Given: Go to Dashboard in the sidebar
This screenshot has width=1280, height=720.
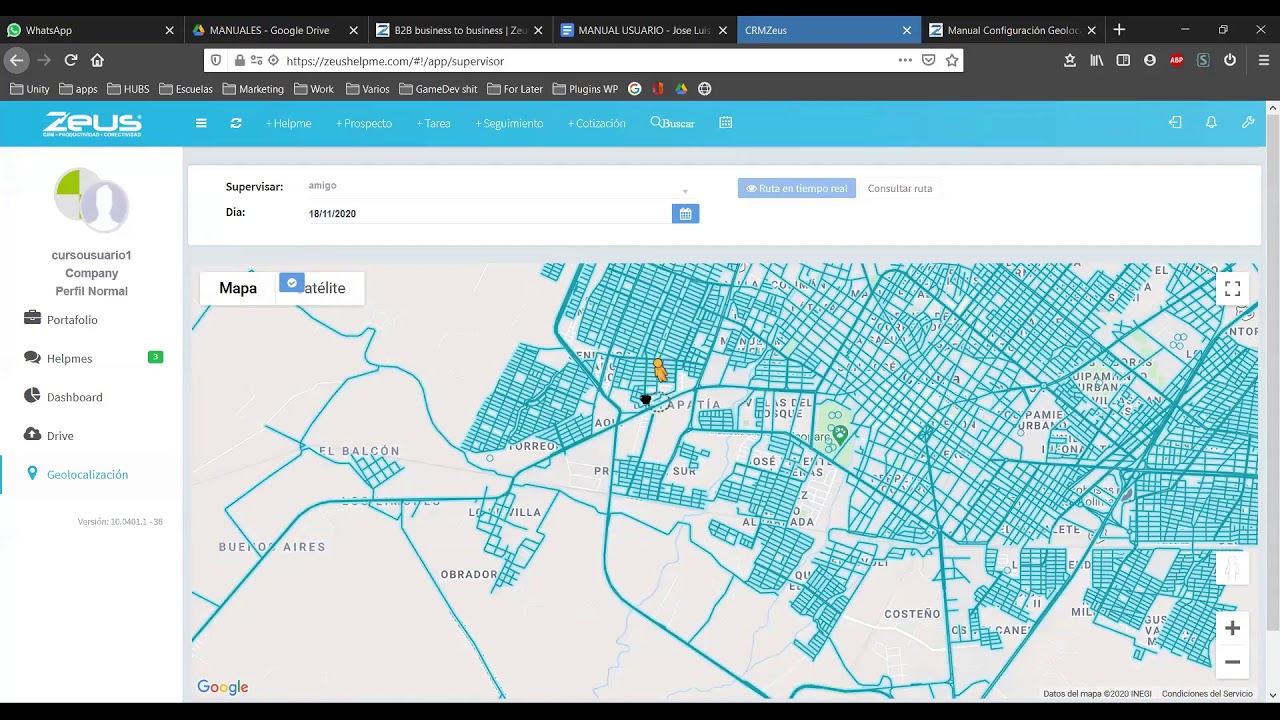Looking at the screenshot, I should 74,397.
